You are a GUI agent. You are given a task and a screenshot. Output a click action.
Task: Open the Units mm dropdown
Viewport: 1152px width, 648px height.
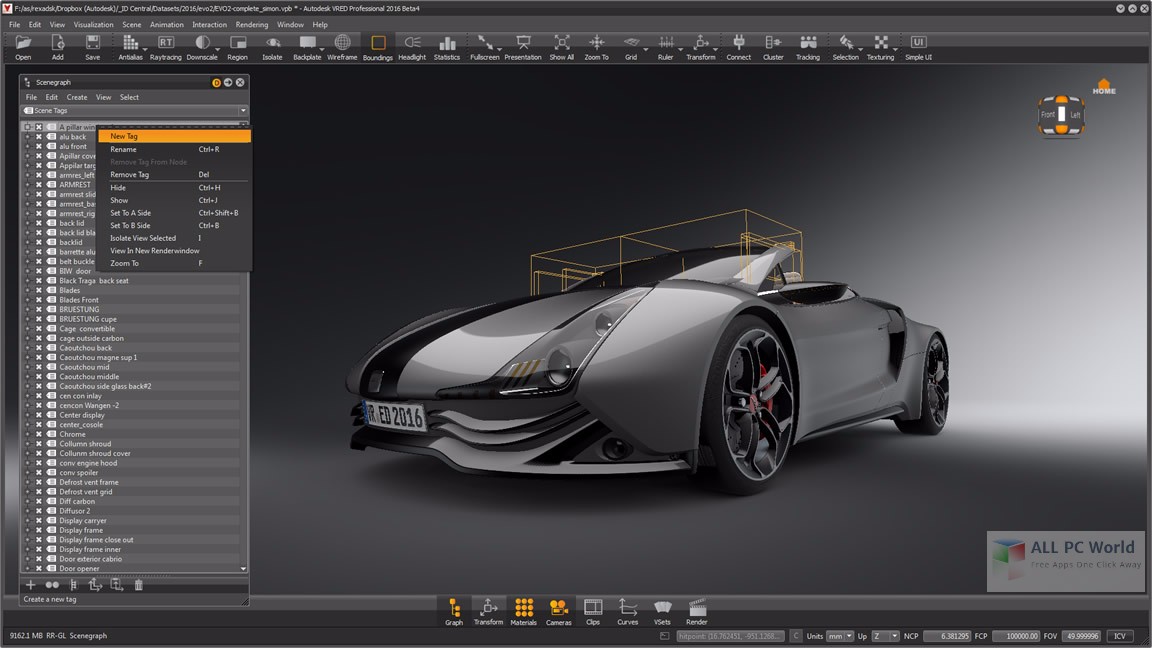(842, 636)
